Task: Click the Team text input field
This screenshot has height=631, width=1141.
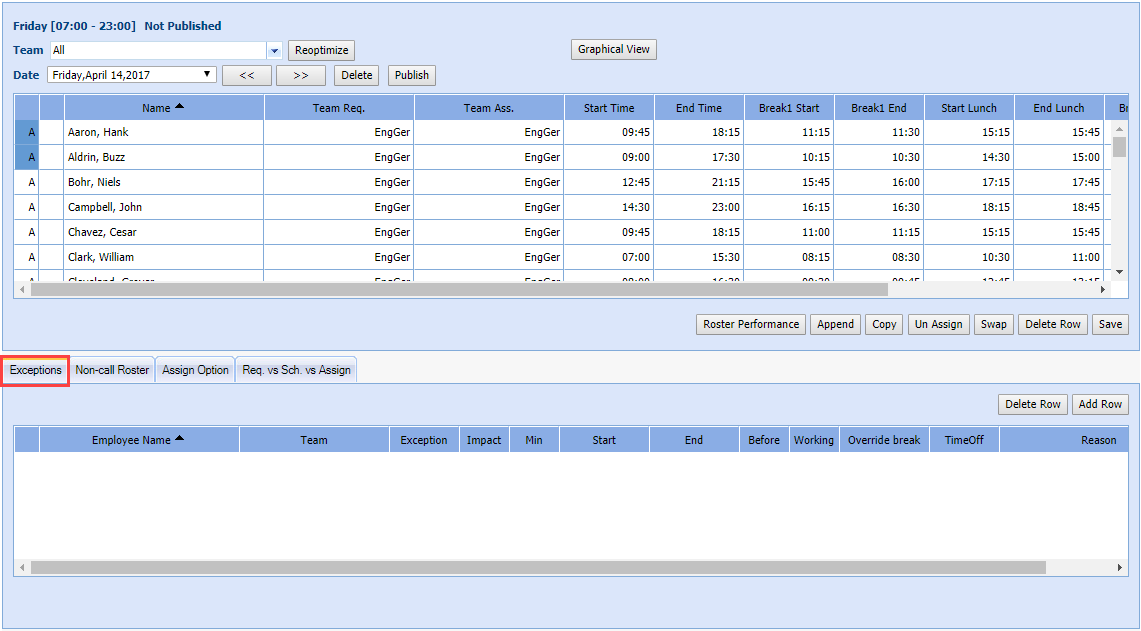Action: tap(158, 50)
